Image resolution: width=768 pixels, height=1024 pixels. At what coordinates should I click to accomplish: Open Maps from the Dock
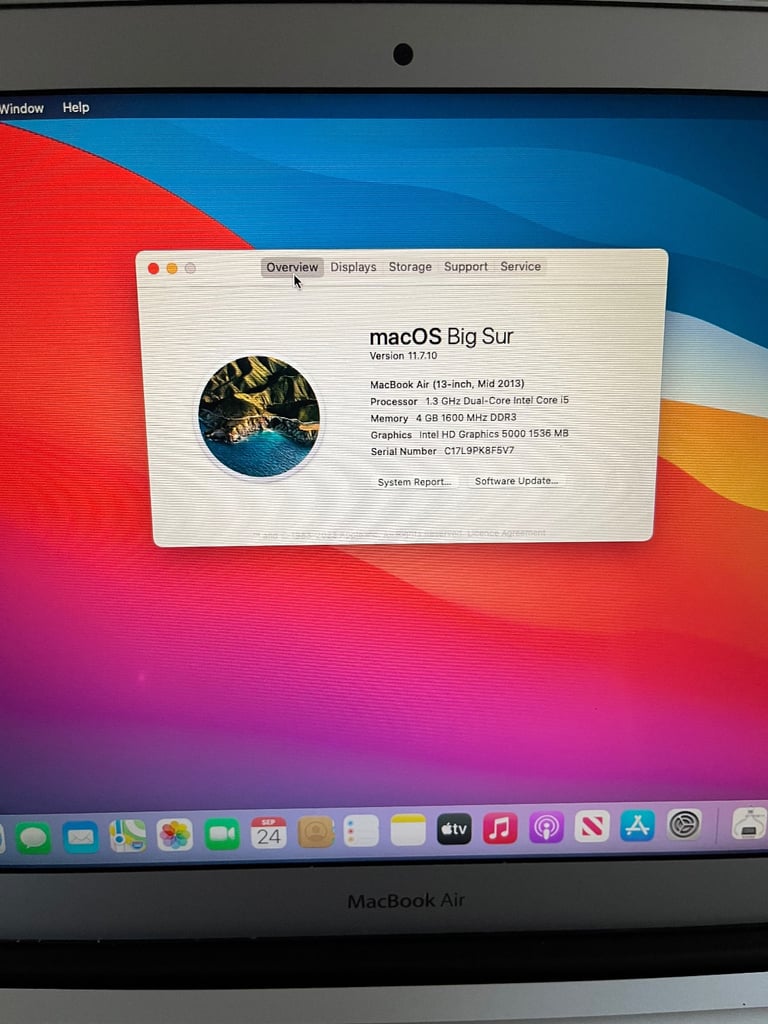point(127,836)
